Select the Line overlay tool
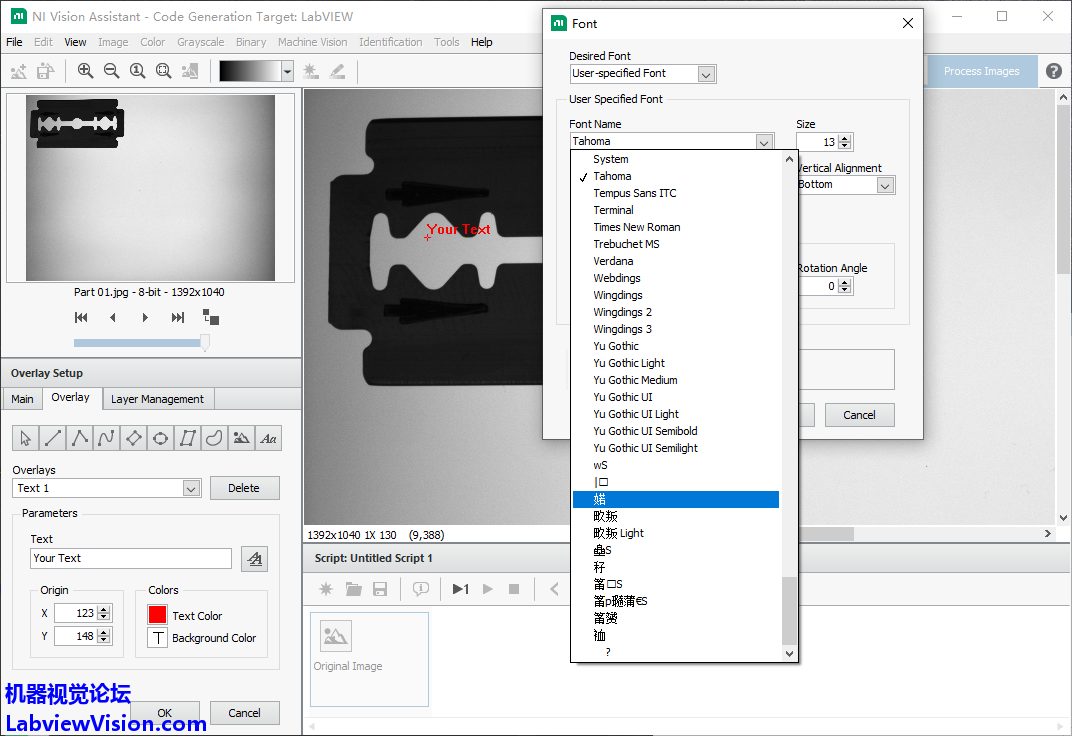This screenshot has width=1072, height=736. click(52, 438)
